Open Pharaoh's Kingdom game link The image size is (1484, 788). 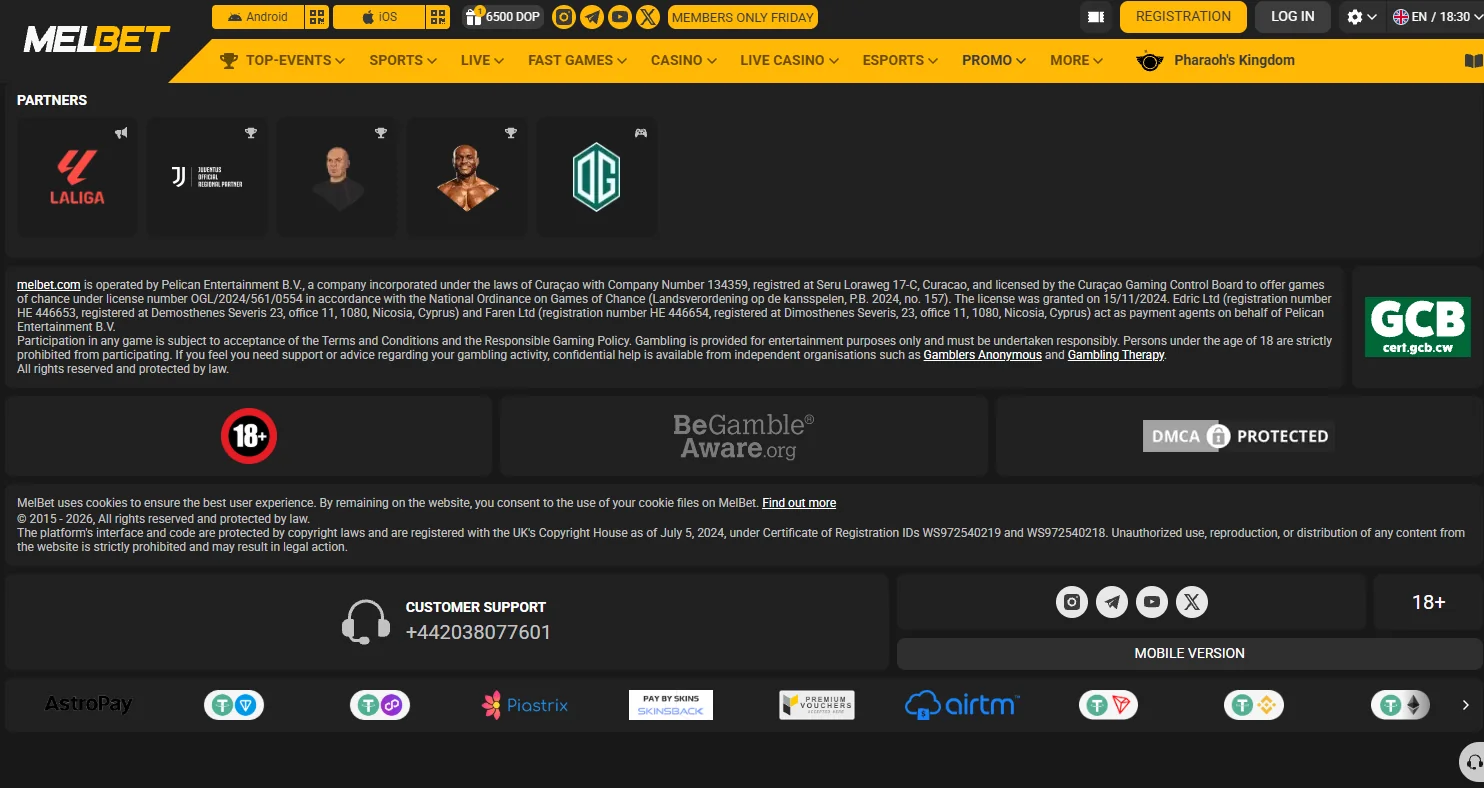[x=1216, y=60]
